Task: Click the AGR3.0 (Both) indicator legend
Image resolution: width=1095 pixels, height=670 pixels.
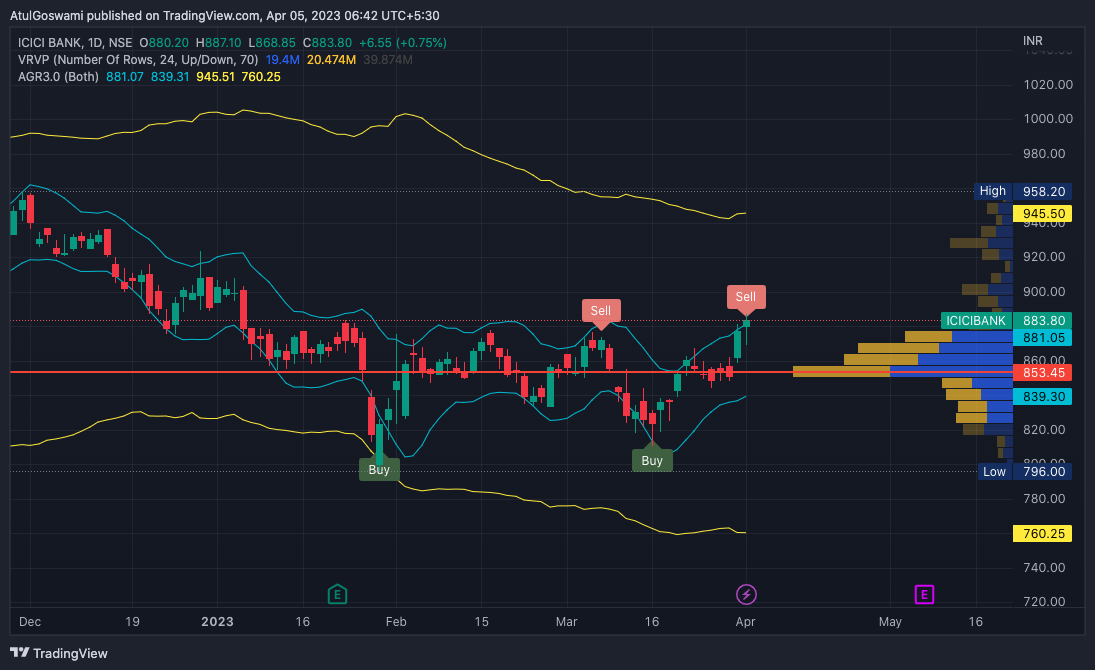Action: (59, 77)
